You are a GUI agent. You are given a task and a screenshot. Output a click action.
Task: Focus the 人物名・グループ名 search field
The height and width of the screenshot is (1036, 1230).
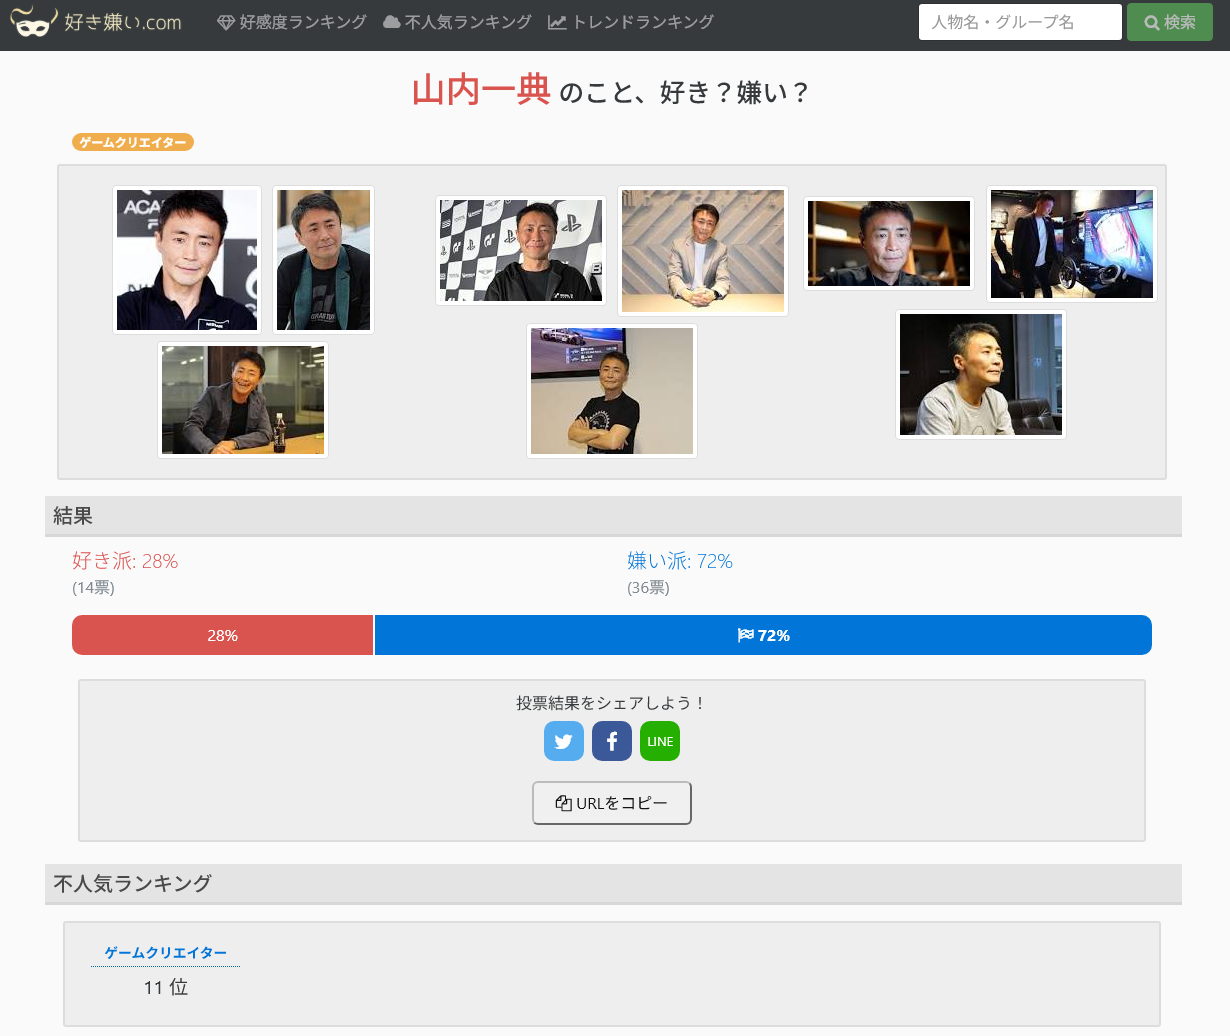tap(1020, 22)
